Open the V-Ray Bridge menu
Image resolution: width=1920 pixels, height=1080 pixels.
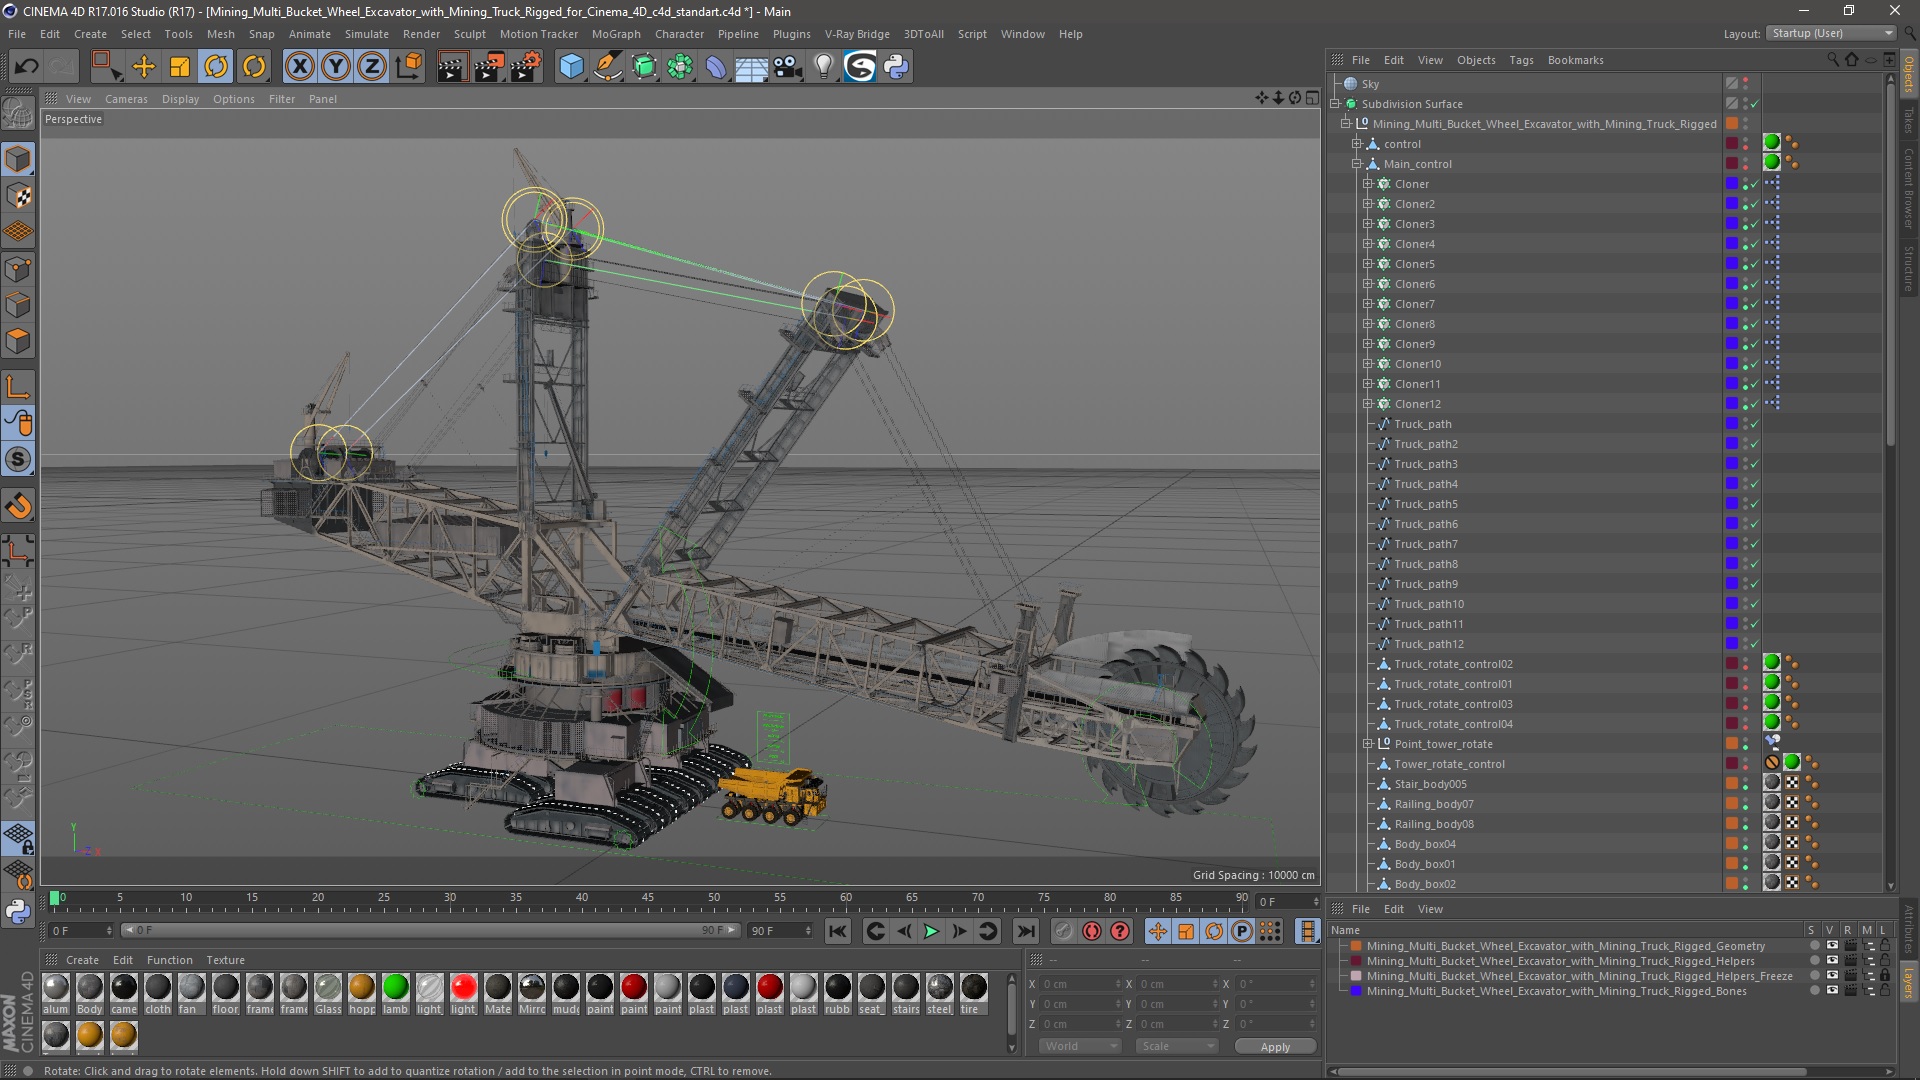click(x=857, y=34)
